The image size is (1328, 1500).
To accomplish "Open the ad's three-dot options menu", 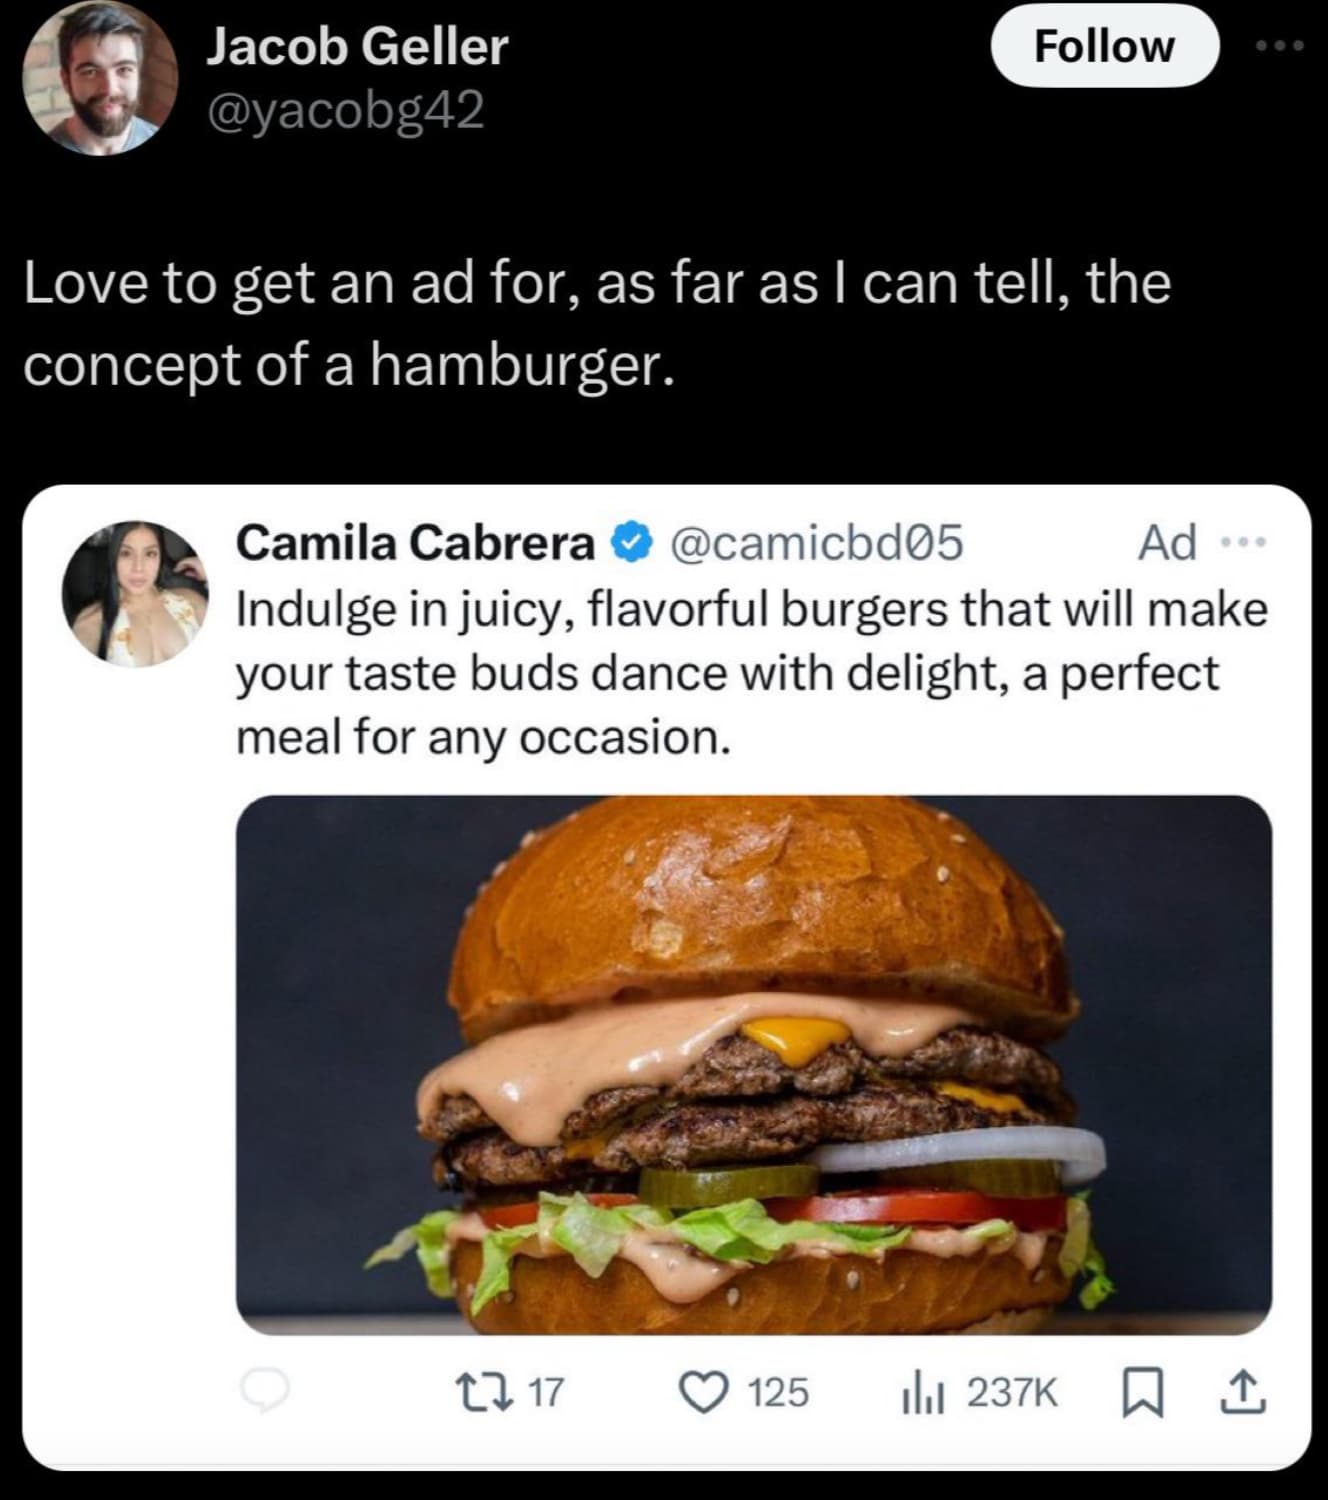I will [1246, 543].
